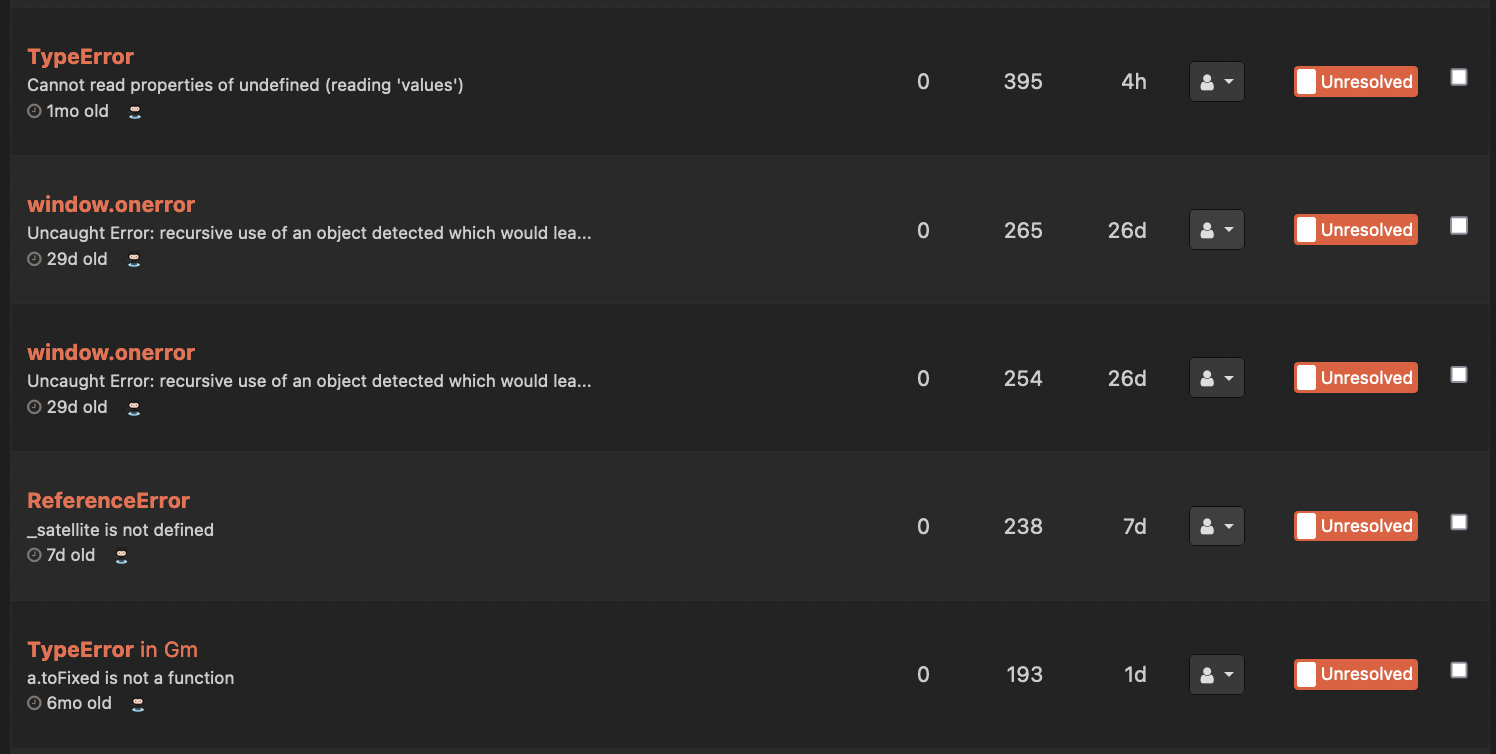The image size is (1496, 754).
Task: Click the events count 395 on the TypeError row
Action: (x=1022, y=81)
